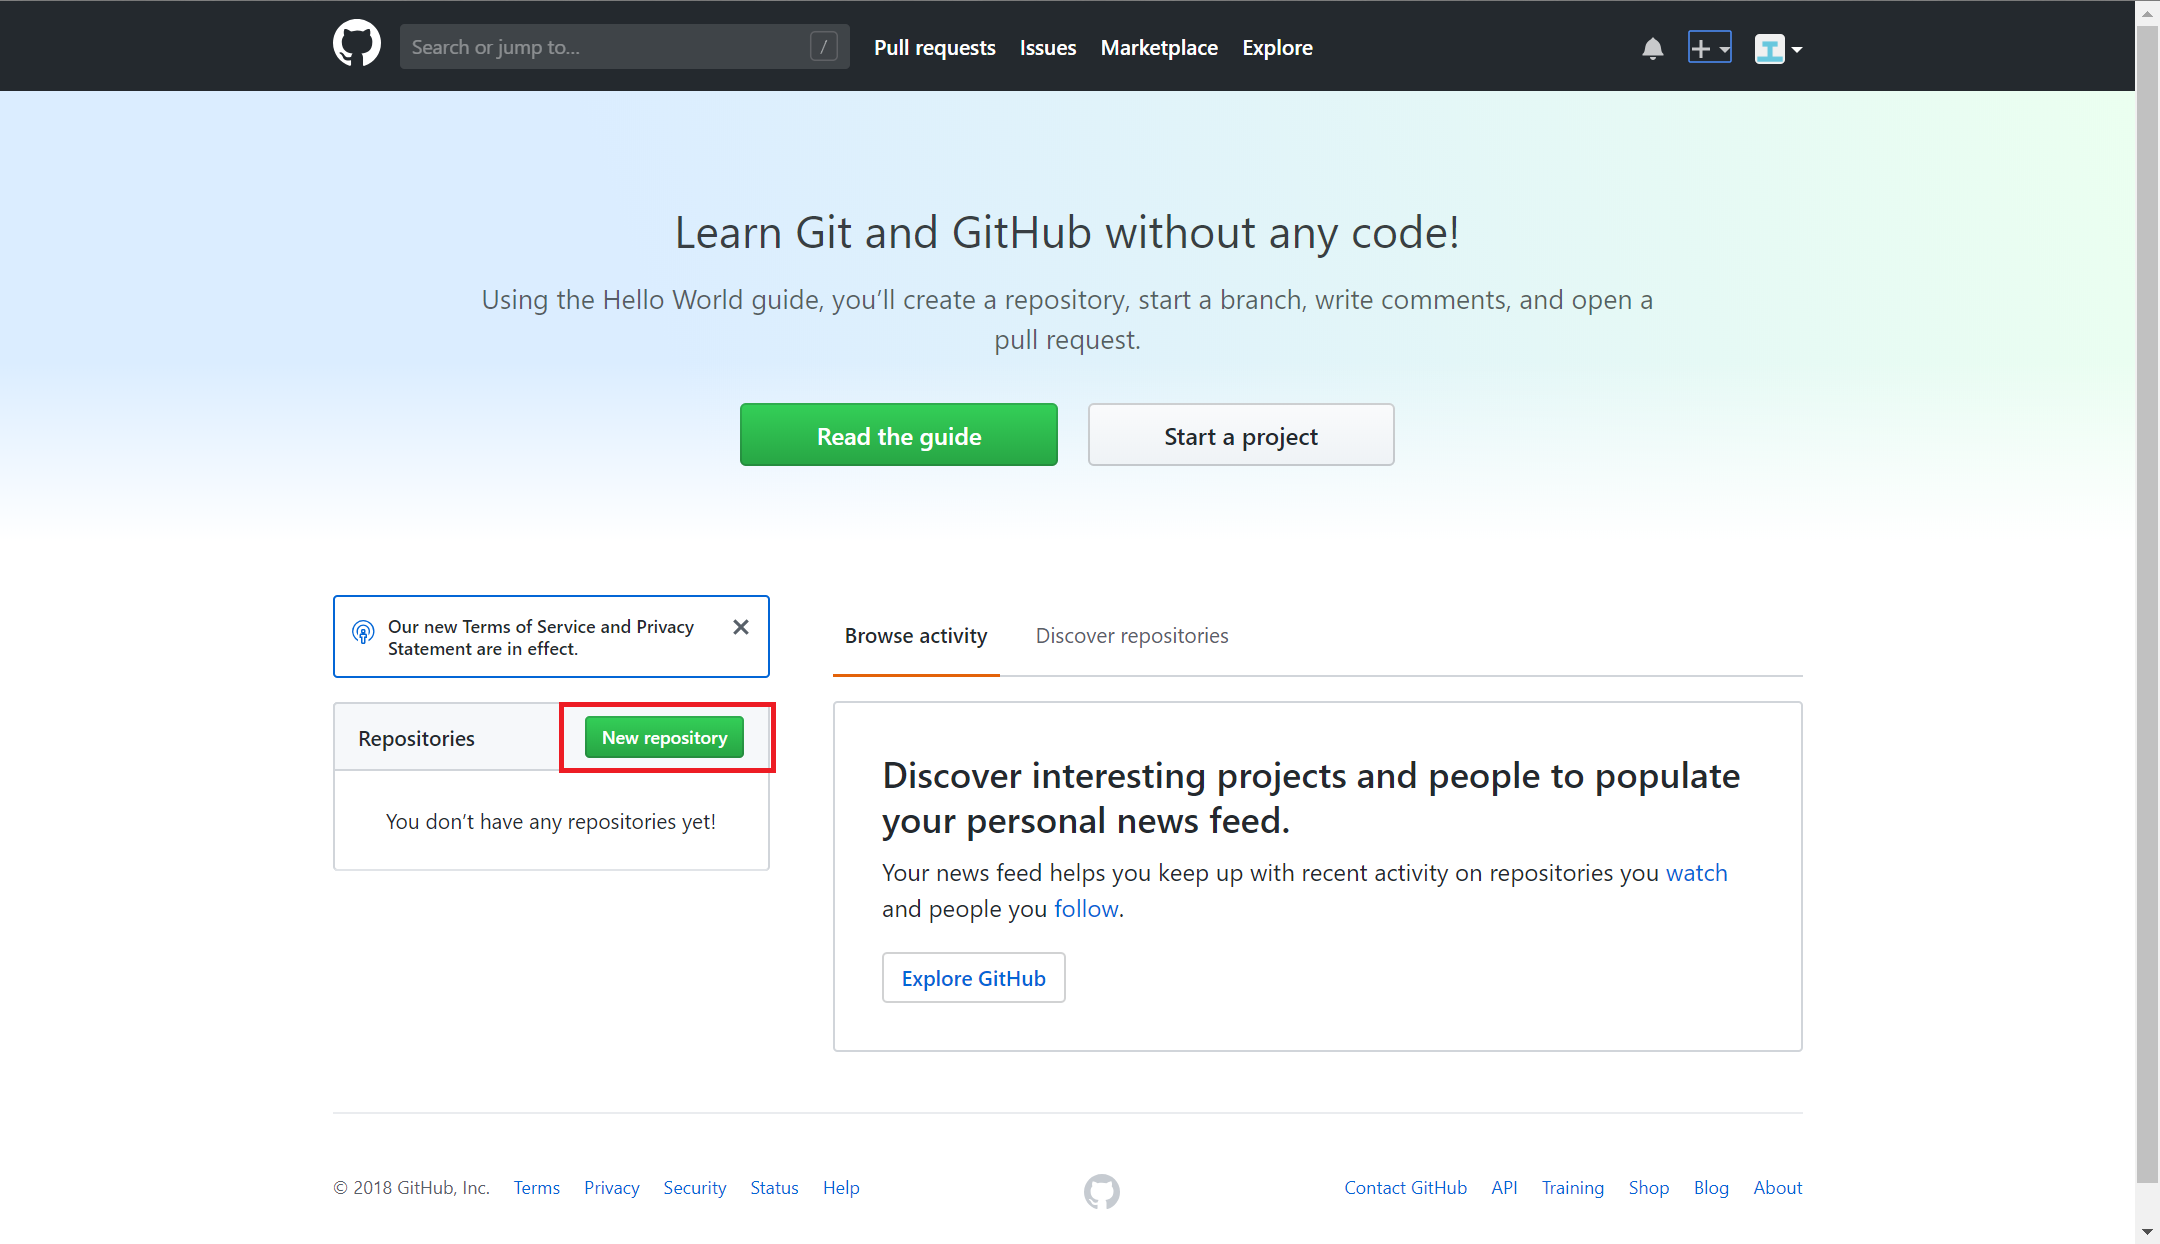The width and height of the screenshot is (2160, 1244).
Task: Expand the plus create-new dropdown
Action: point(1709,48)
